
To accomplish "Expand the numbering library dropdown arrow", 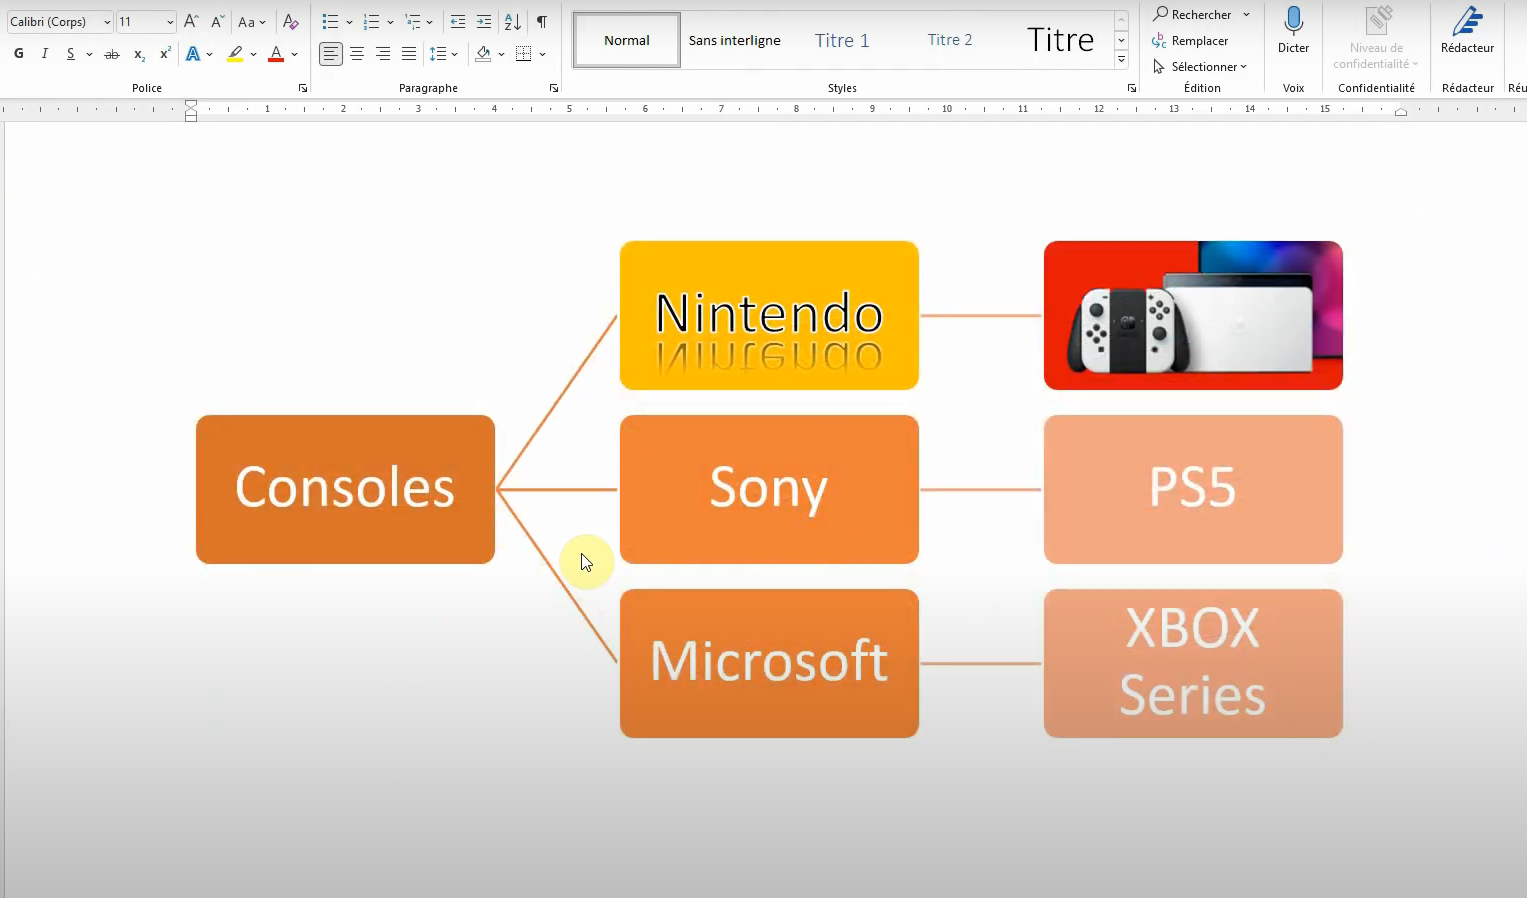I will point(390,21).
